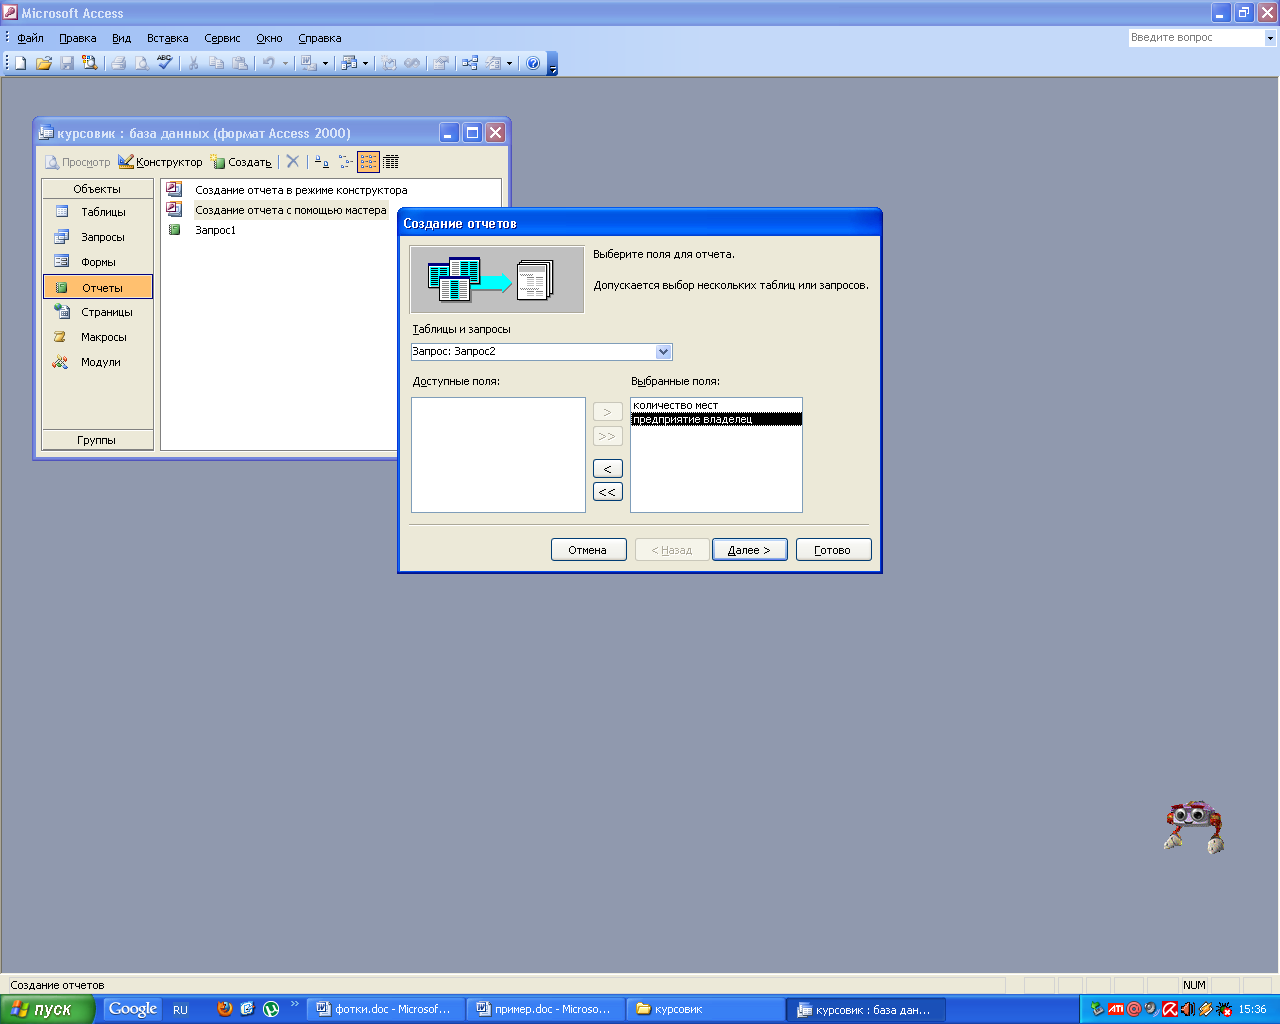Open the Правка menu
The height and width of the screenshot is (1024, 1280).
pos(78,38)
